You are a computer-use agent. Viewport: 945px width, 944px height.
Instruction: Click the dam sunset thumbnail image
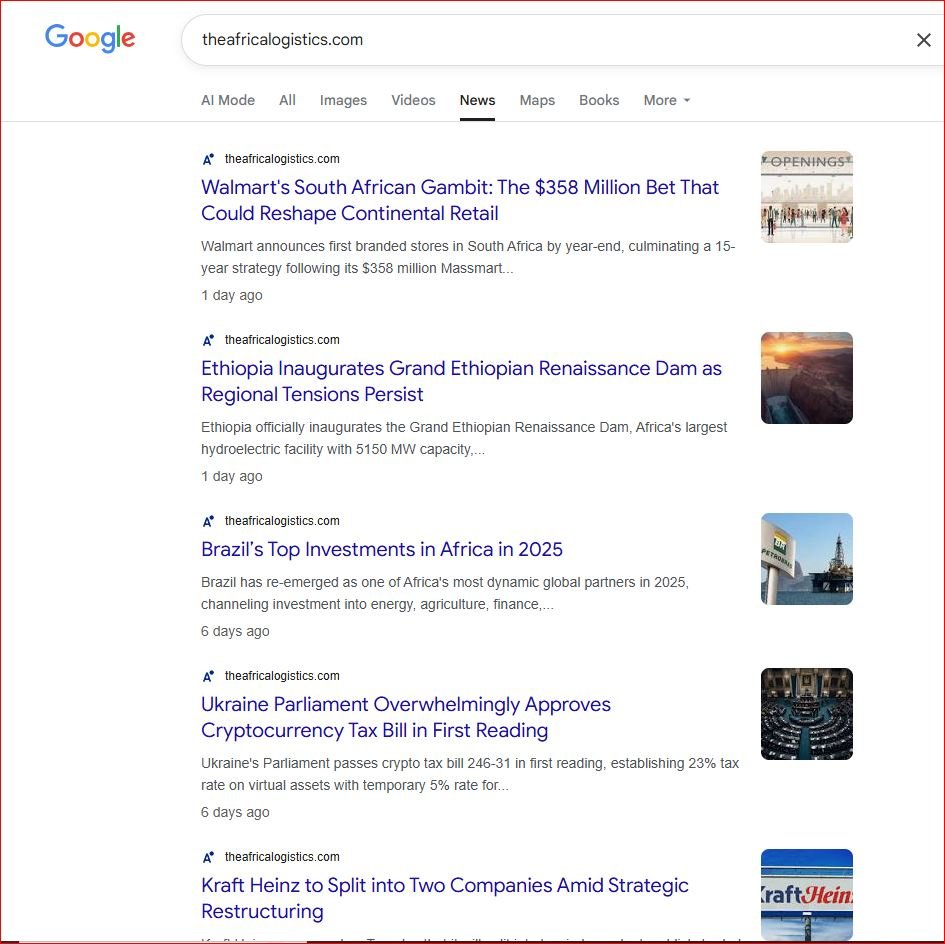[806, 378]
